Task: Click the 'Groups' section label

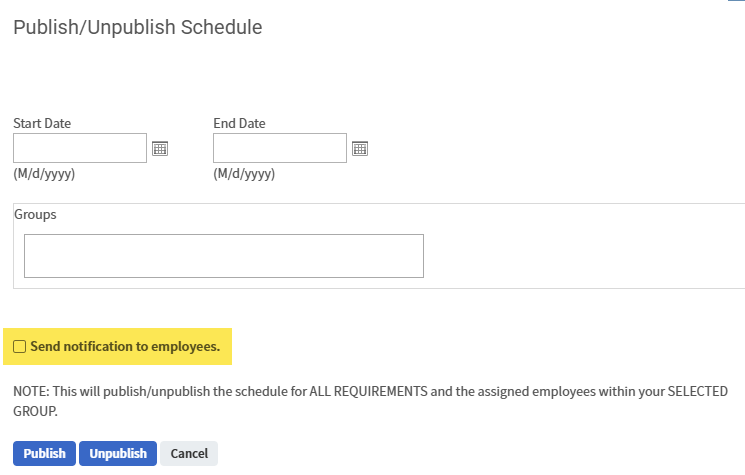Action: 35,215
